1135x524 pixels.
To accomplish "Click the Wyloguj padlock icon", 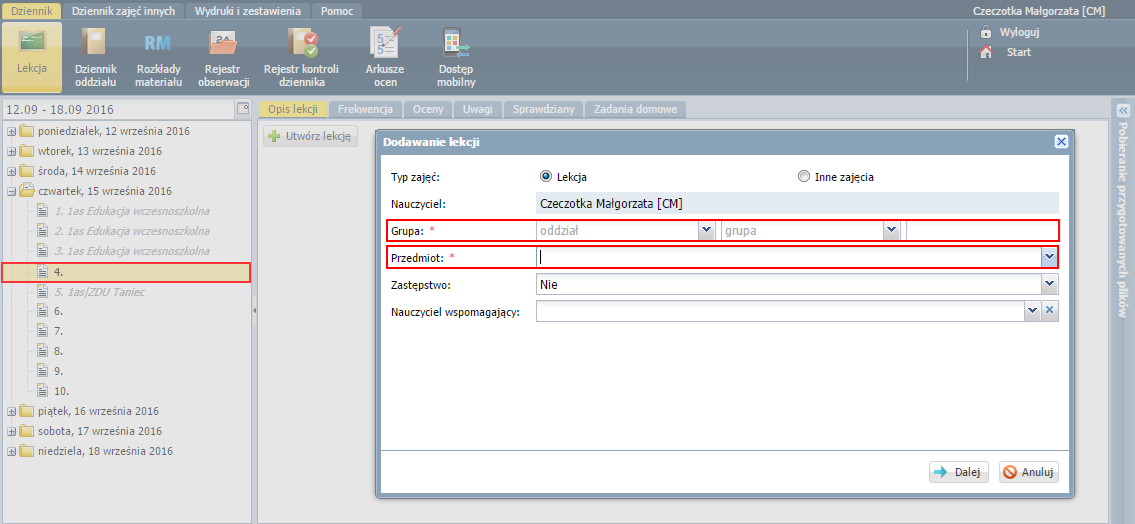I will pos(985,32).
